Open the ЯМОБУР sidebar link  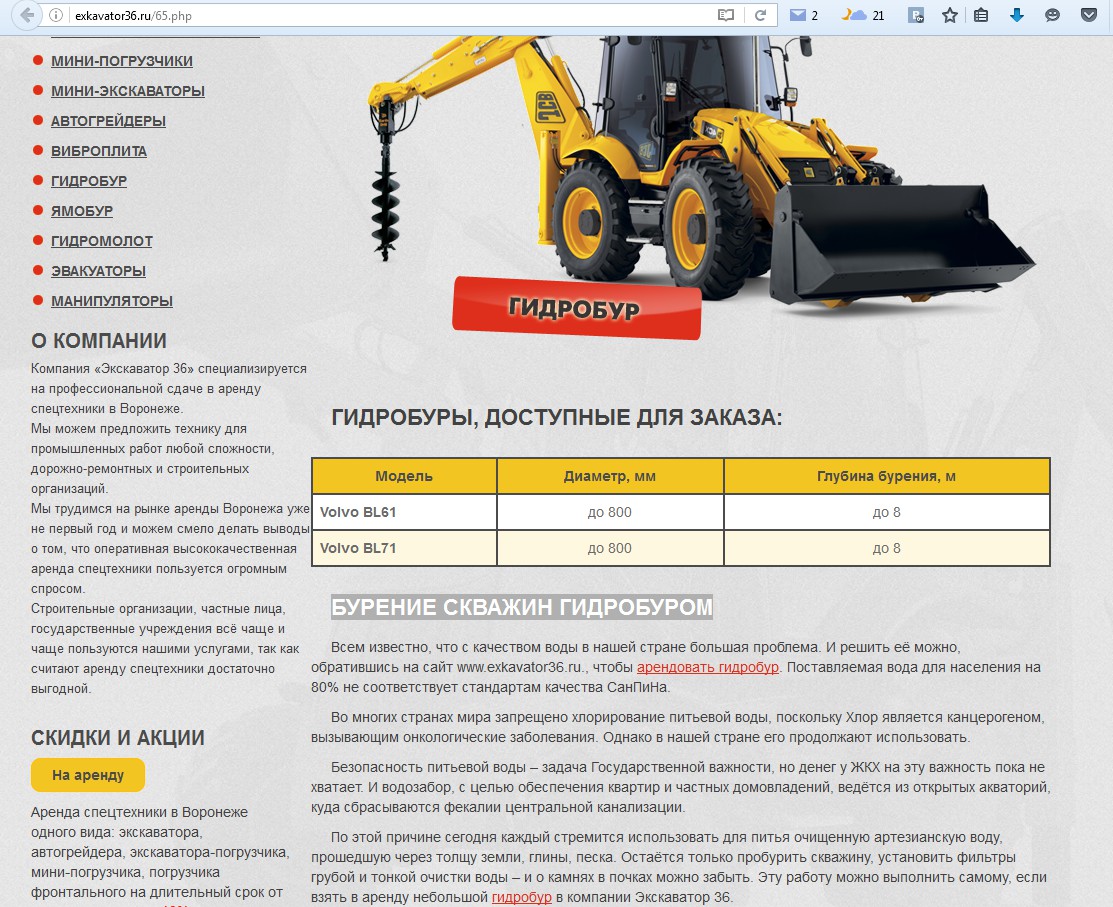coord(82,211)
